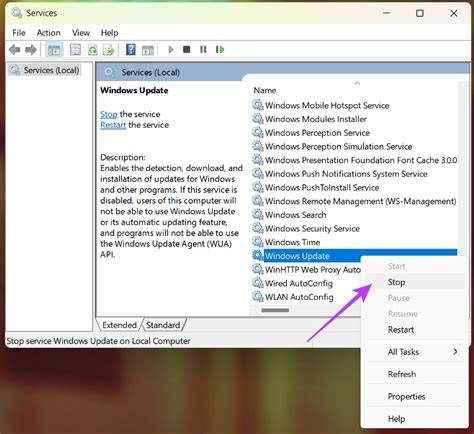This screenshot has height=434, width=474.
Task: Toggle Show/Hide Console Tree toolbar icon
Action: click(x=54, y=50)
